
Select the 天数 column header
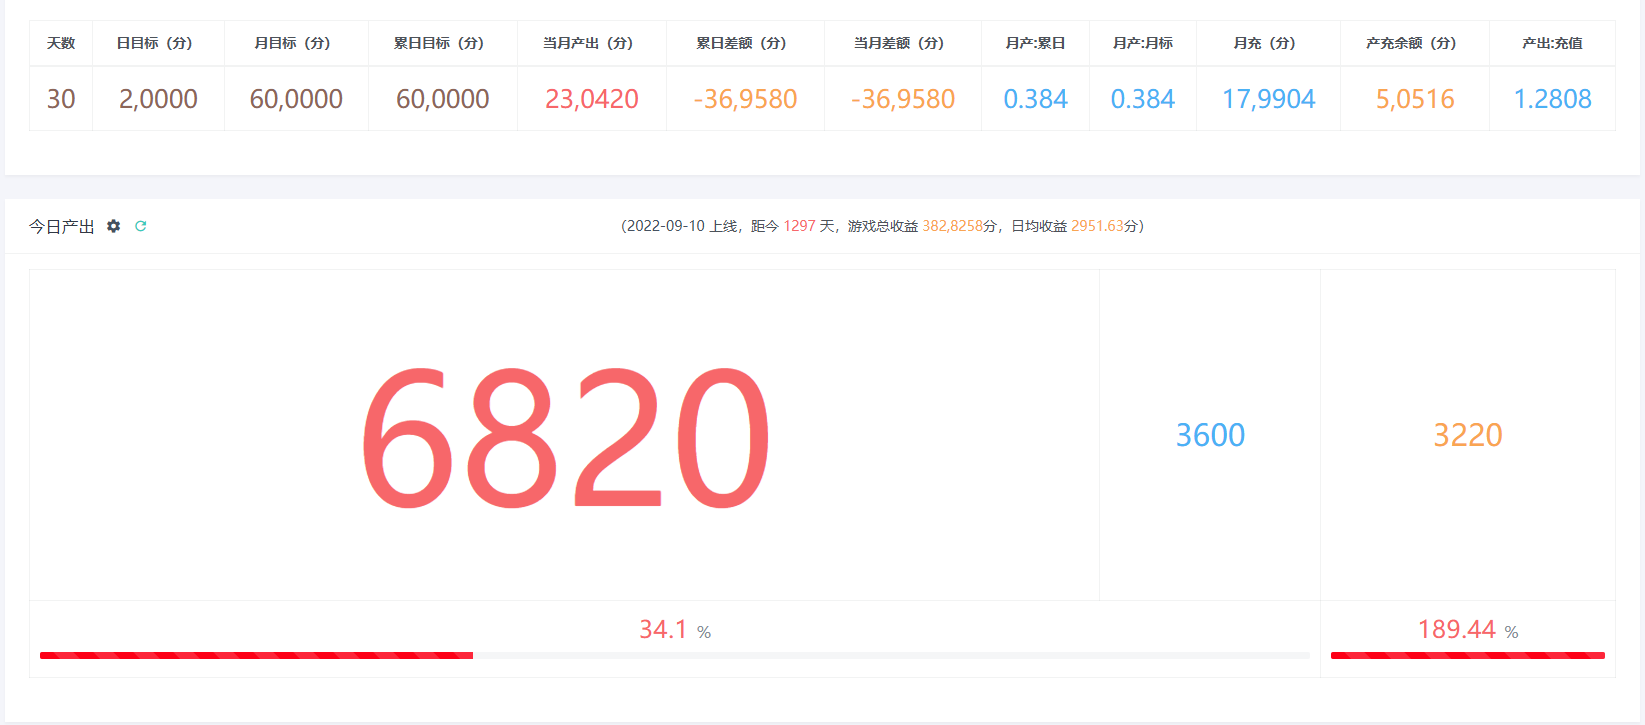coord(61,43)
